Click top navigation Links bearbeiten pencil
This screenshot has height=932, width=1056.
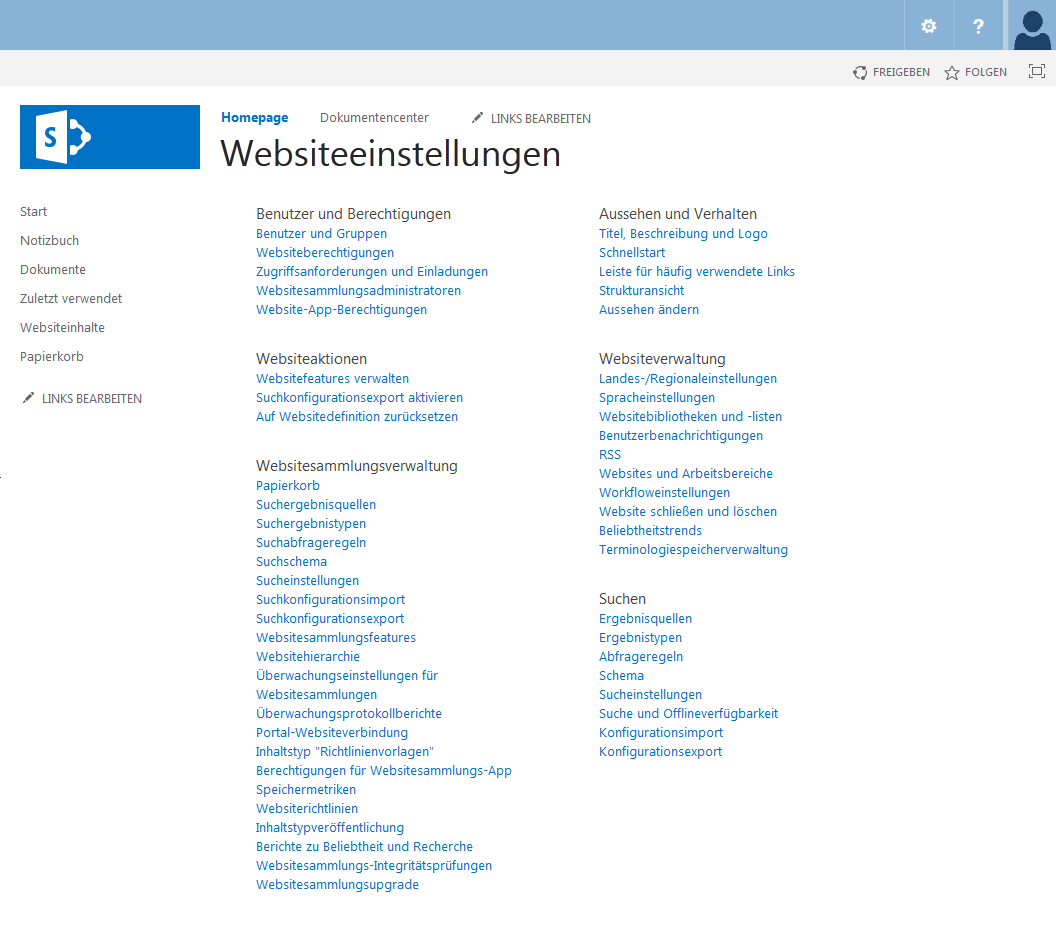pyautogui.click(x=478, y=118)
